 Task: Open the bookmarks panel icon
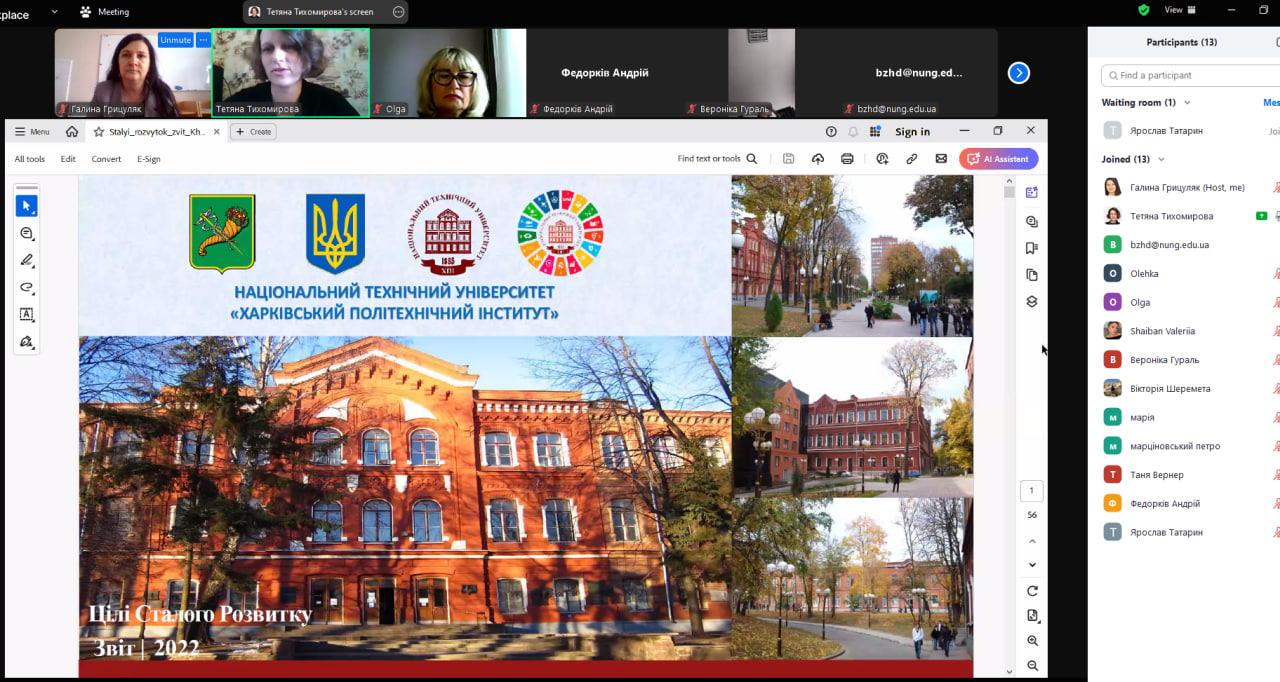coord(1032,248)
